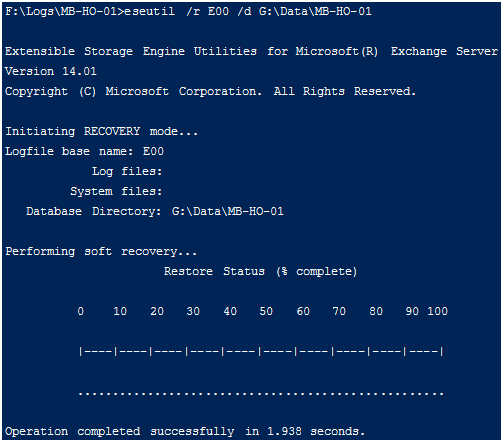Click the Logfile base name E00 line
The height and width of the screenshot is (442, 503).
click(84, 152)
